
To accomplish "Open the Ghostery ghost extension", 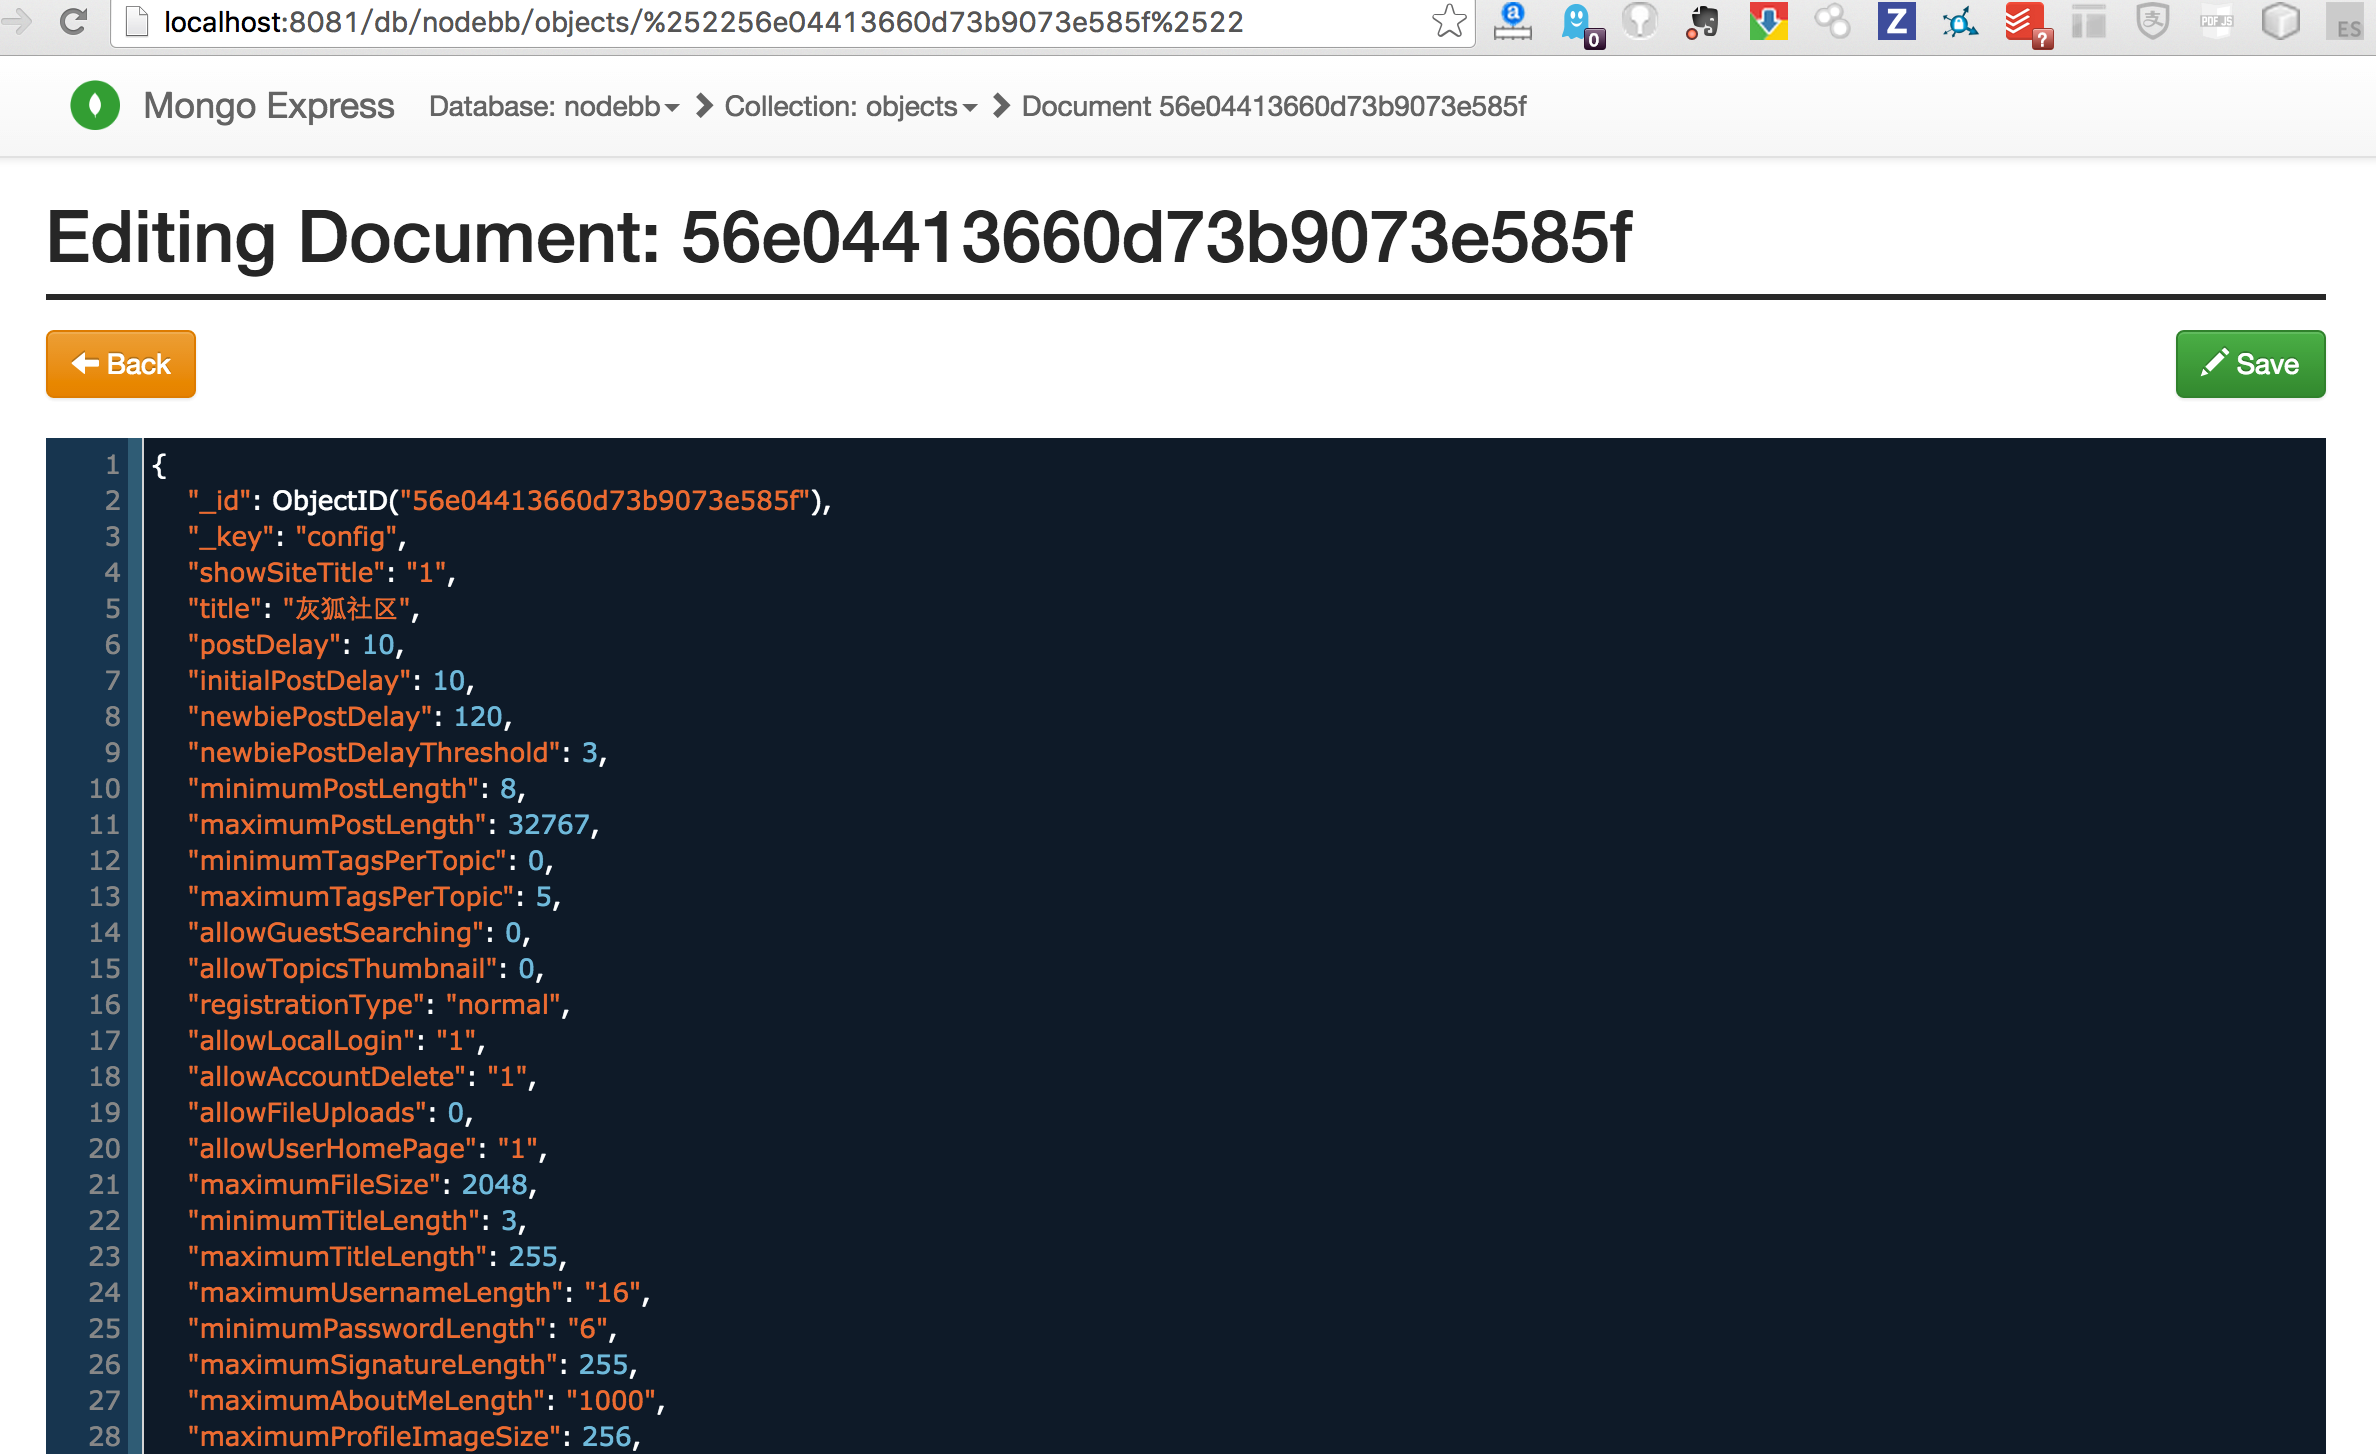I will click(x=1578, y=22).
